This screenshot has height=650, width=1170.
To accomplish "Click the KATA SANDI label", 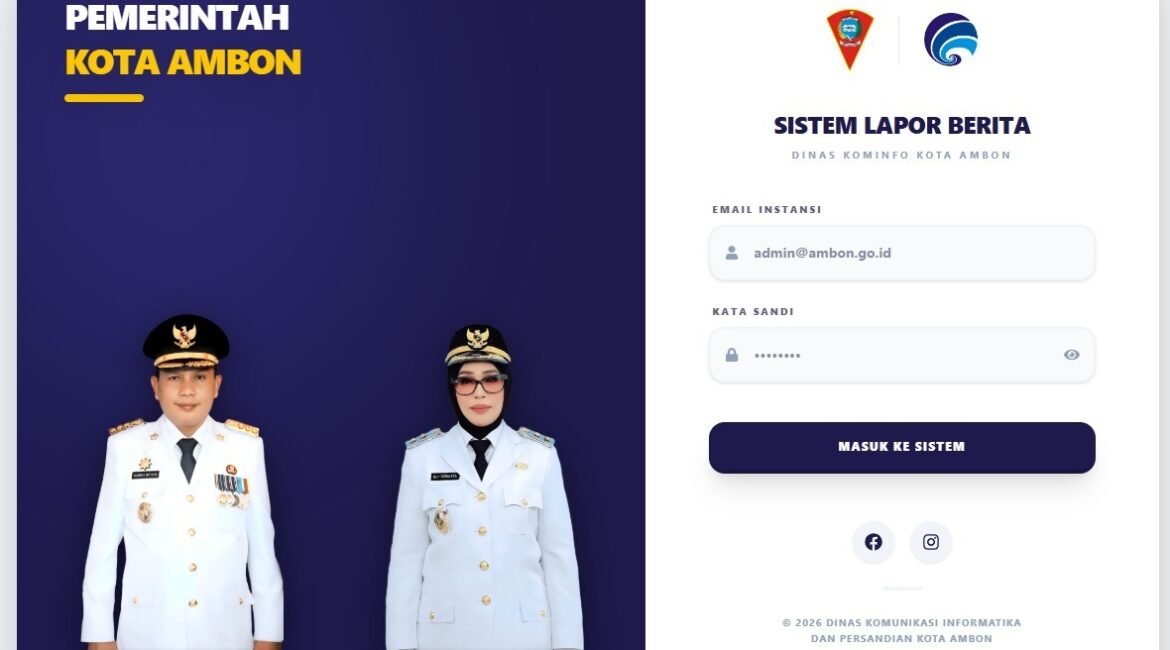I will pyautogui.click(x=753, y=312).
